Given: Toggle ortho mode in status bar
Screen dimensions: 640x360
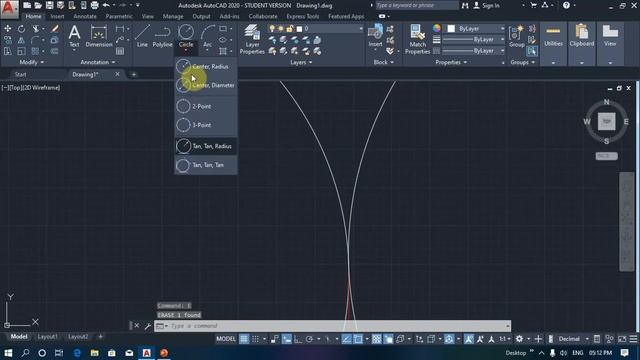Looking at the screenshot, I should (298, 339).
